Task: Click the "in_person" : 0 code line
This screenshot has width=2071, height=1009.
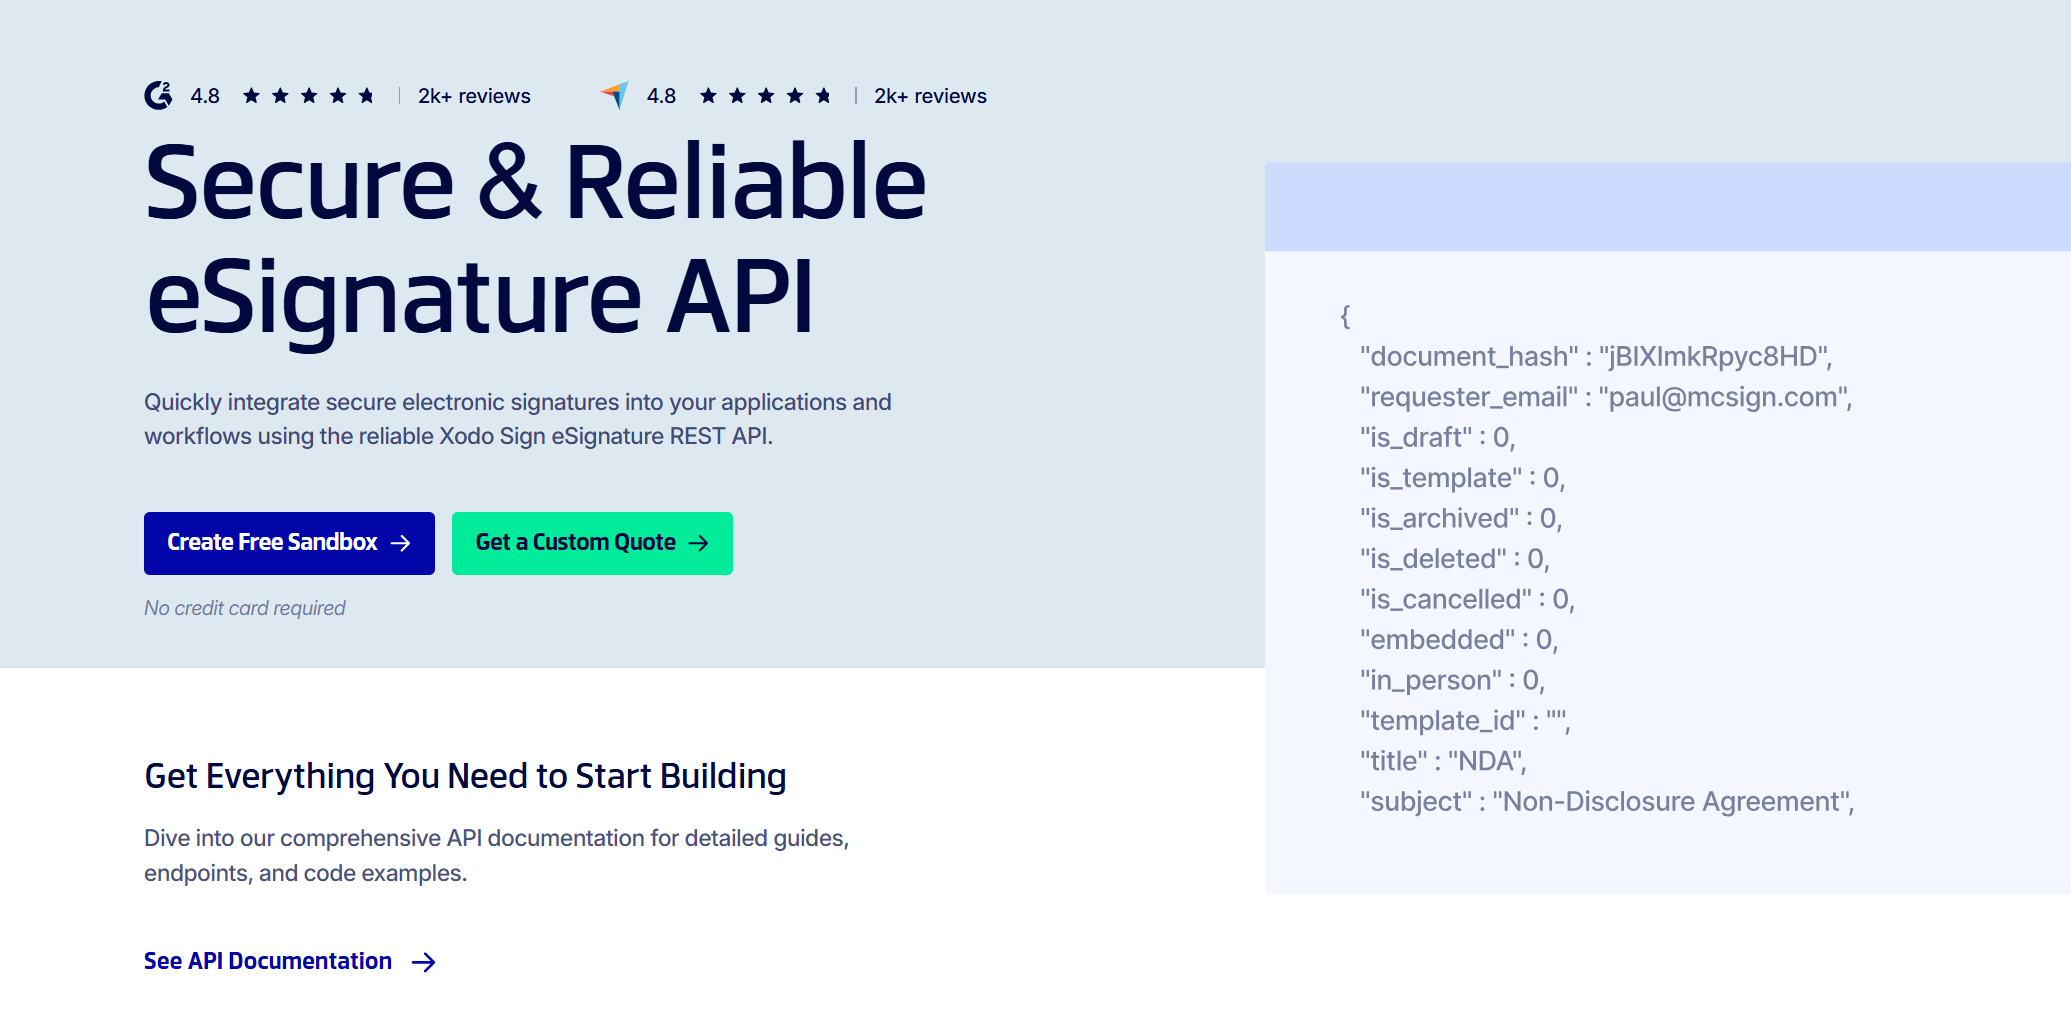Action: coord(1452,680)
